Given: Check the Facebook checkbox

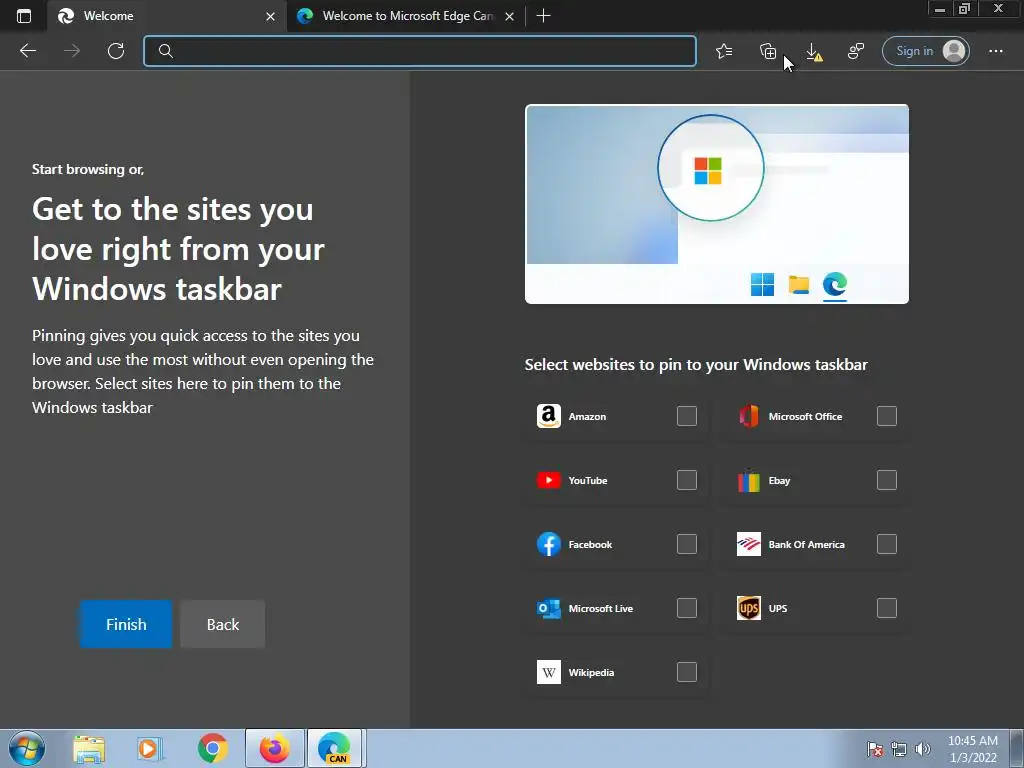Looking at the screenshot, I should pos(686,544).
